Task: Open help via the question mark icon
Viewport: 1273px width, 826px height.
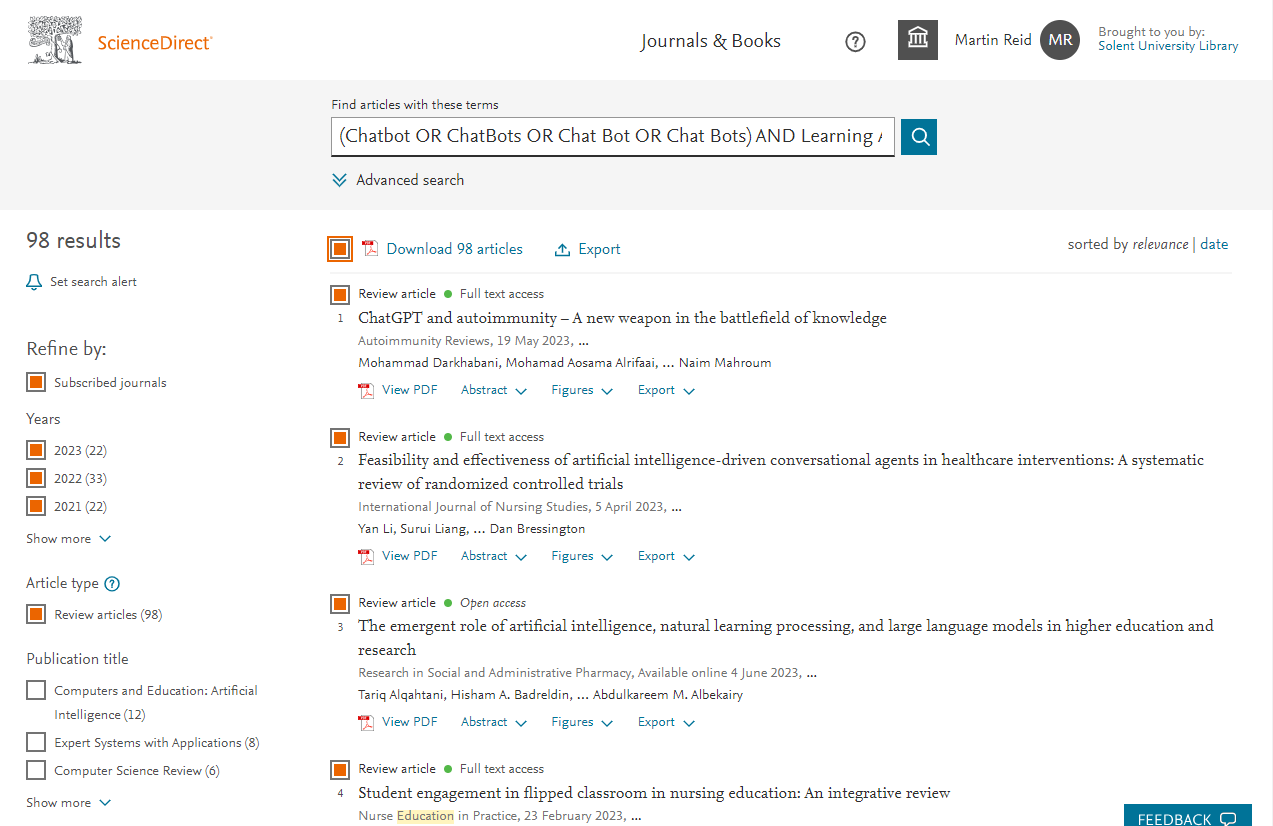Action: [855, 41]
